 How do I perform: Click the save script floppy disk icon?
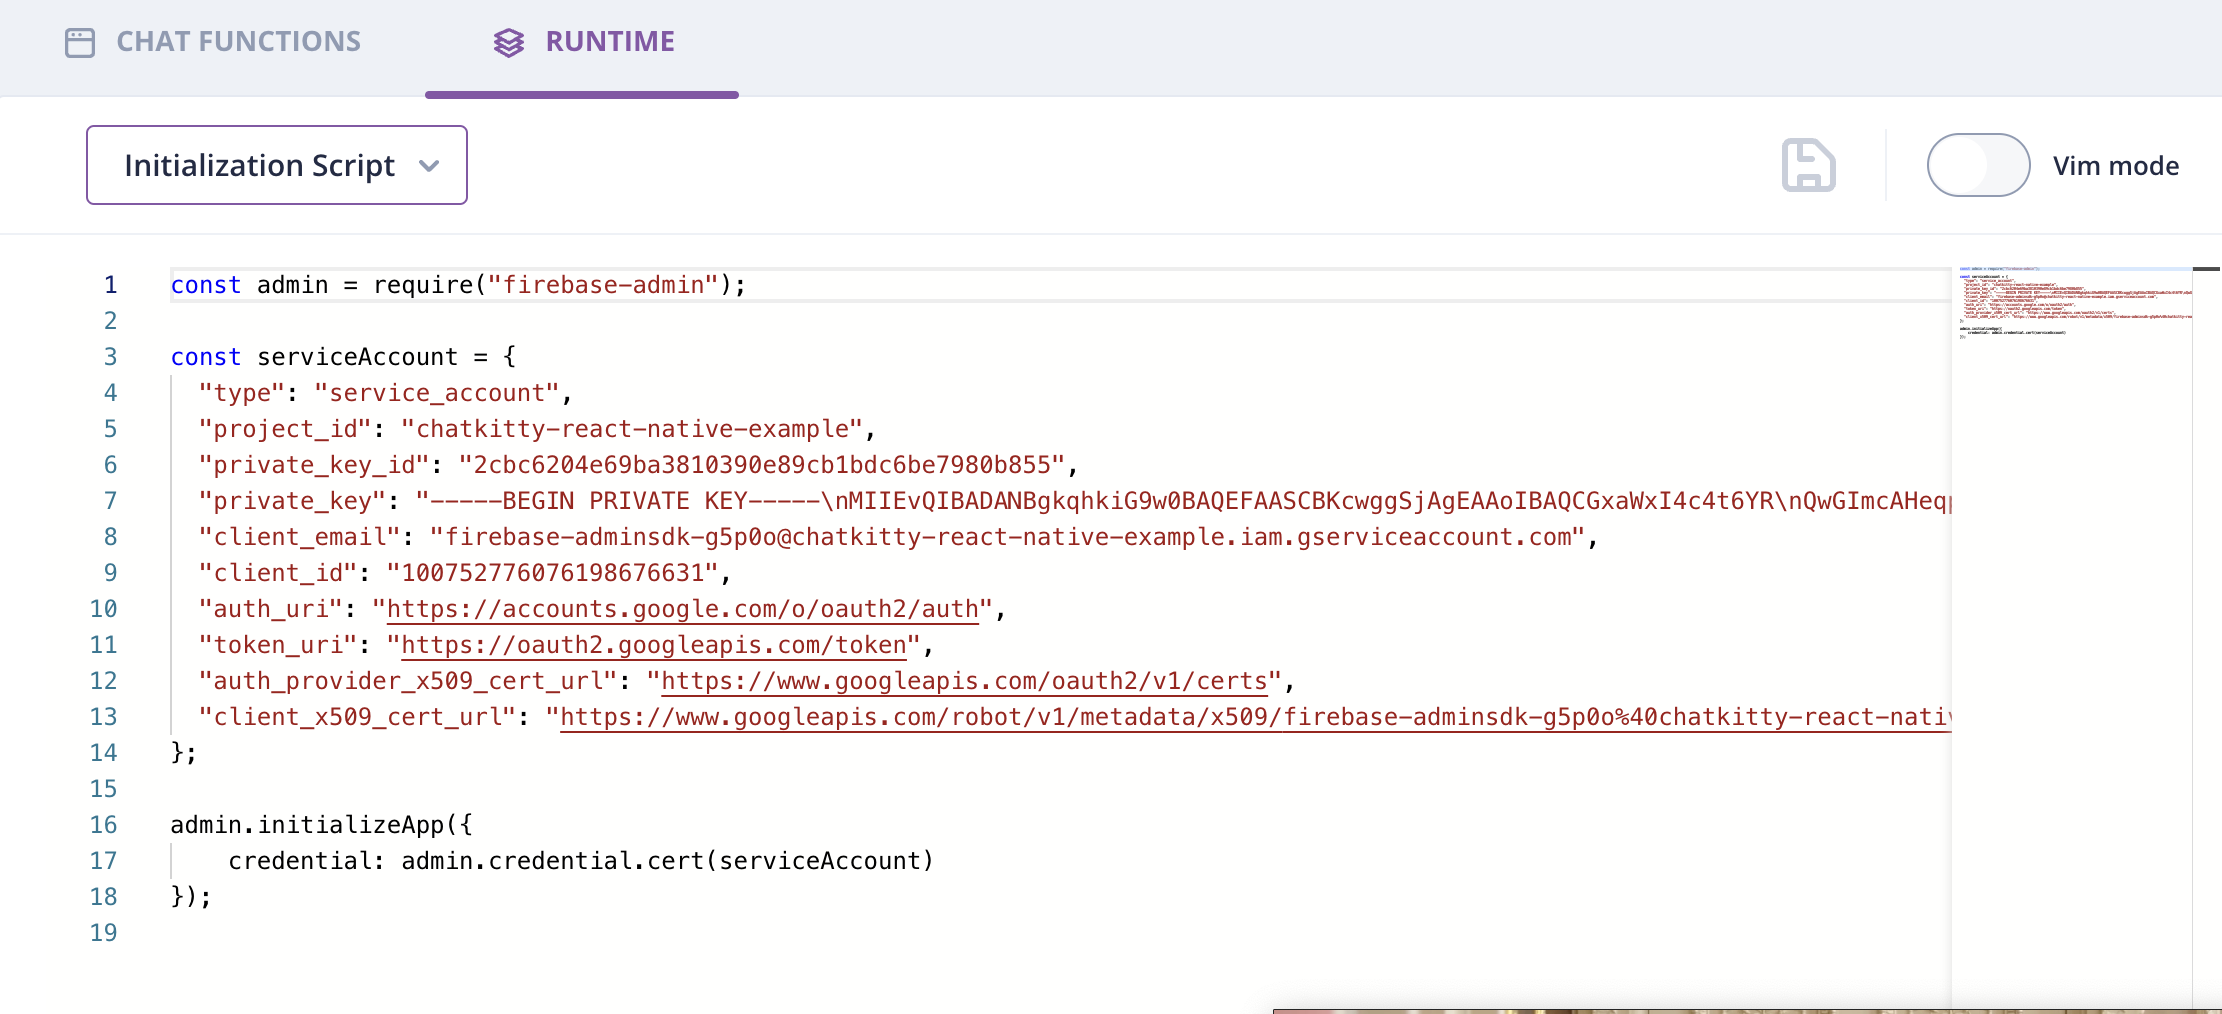pyautogui.click(x=1808, y=165)
